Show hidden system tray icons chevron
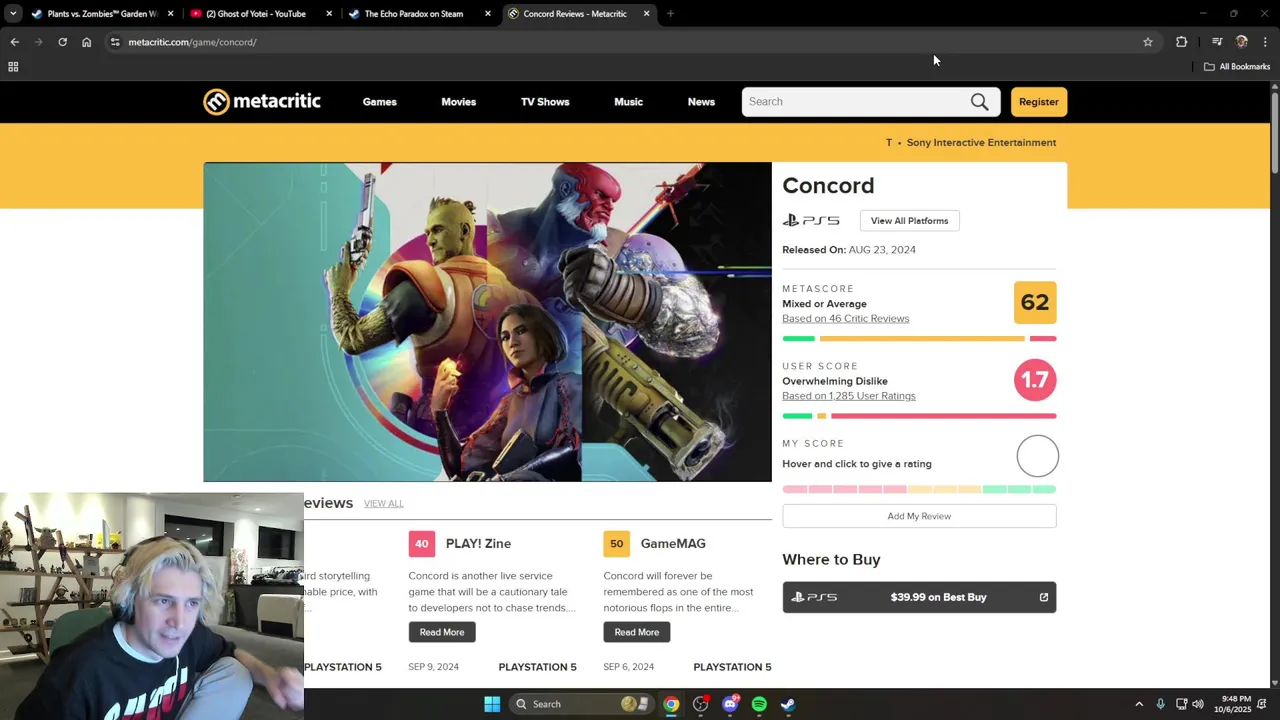Image resolution: width=1280 pixels, height=720 pixels. pos(1138,704)
